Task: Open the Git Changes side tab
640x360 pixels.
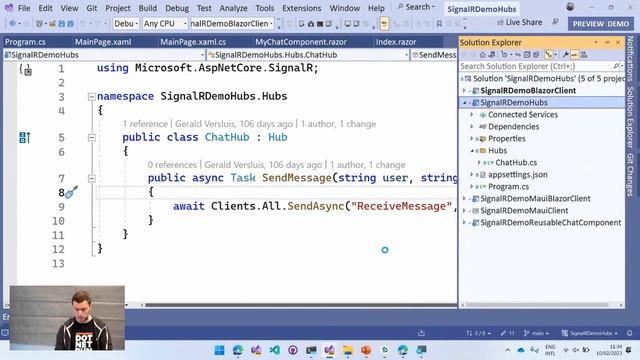Action: [630, 175]
